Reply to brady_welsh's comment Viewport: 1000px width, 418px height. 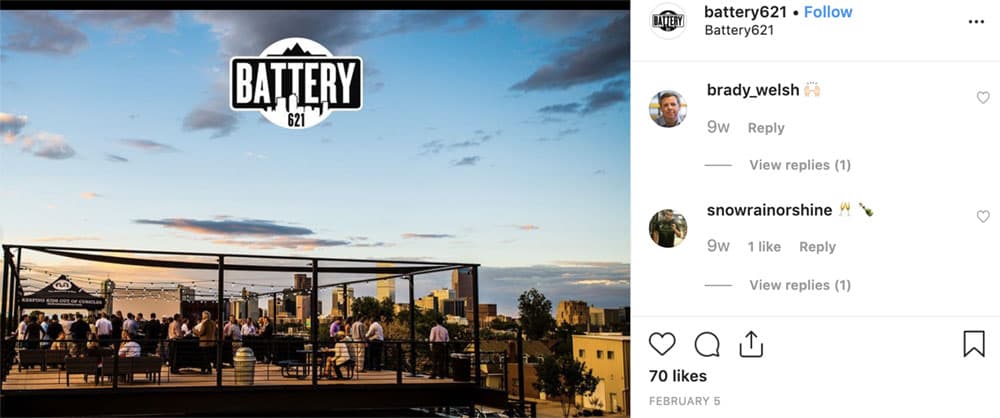click(x=766, y=128)
